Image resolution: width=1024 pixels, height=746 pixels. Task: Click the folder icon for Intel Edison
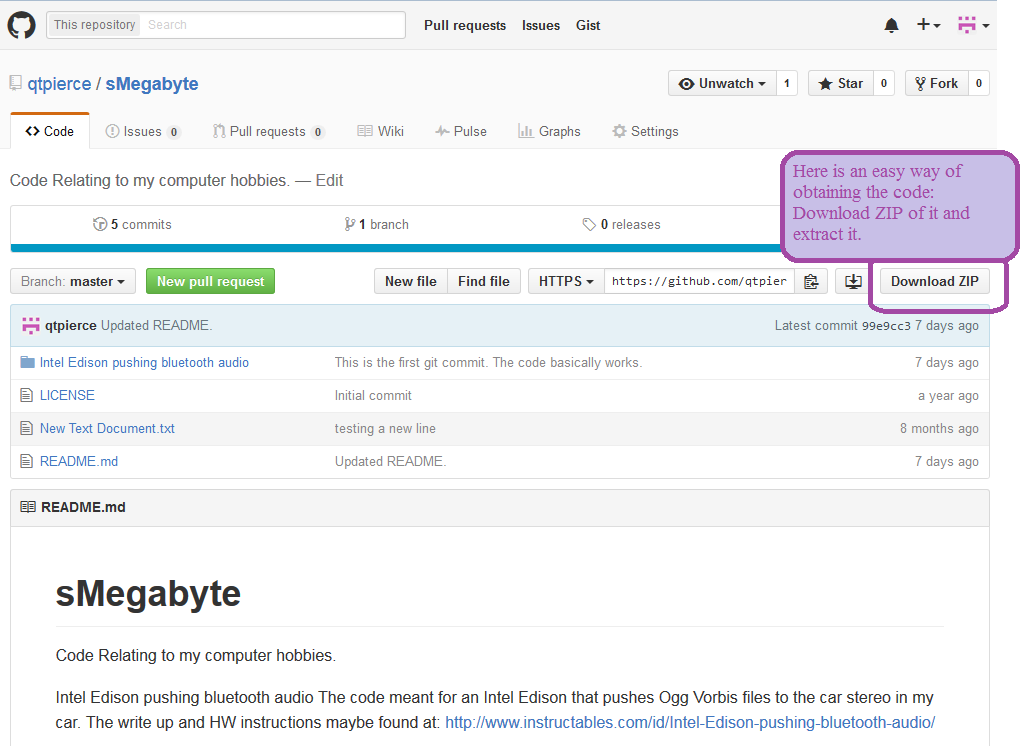[x=27, y=362]
